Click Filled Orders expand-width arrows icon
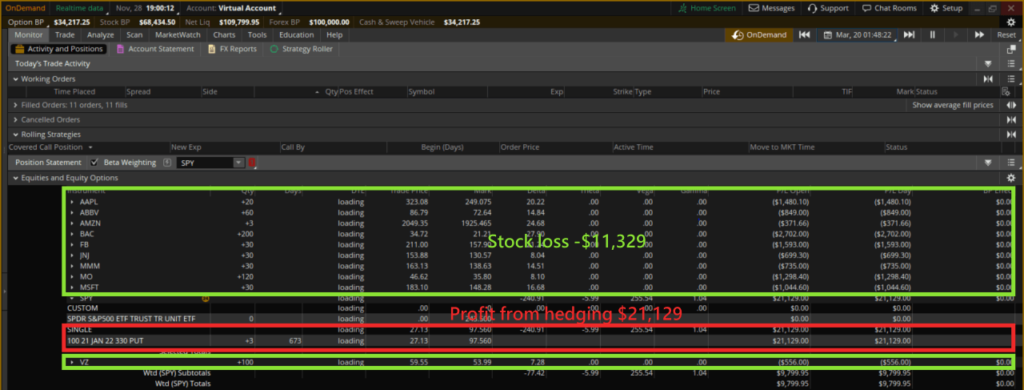Viewport: 1024px width, 390px height. click(1011, 105)
